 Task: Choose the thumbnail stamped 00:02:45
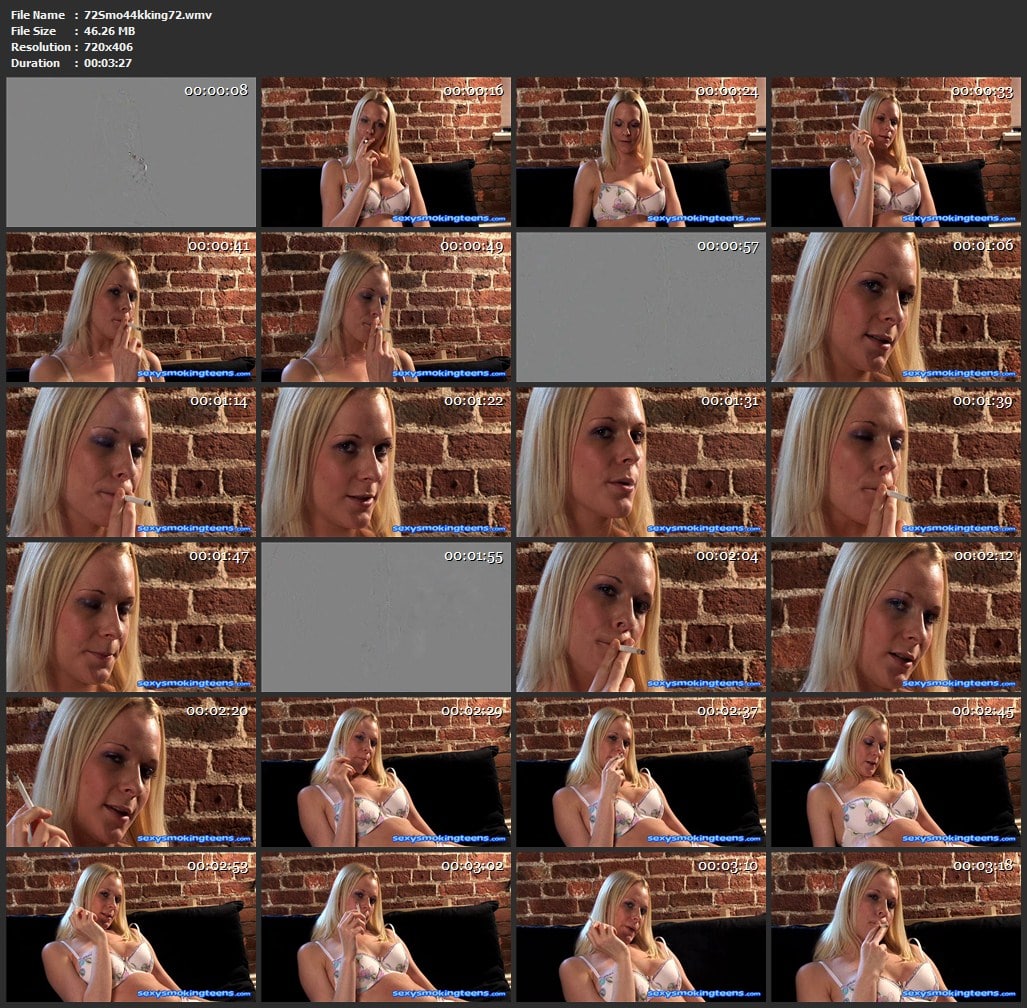[x=896, y=772]
